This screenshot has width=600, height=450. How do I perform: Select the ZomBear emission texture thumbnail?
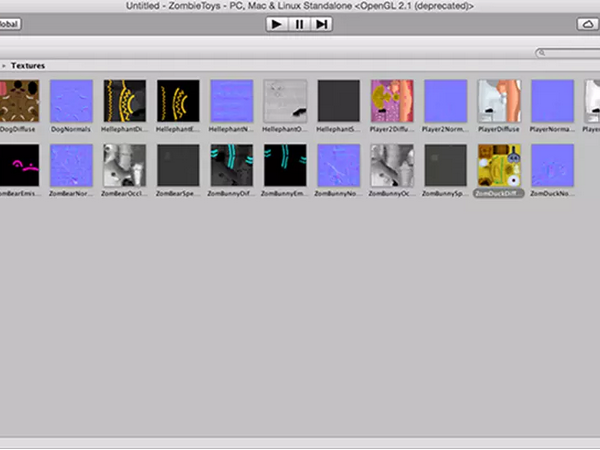19,165
